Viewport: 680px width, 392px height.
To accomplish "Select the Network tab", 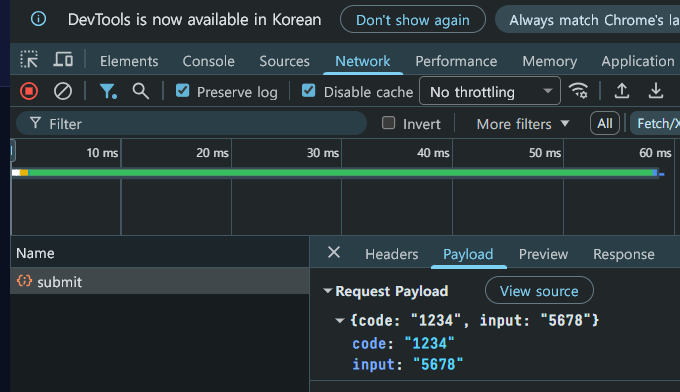I will (x=363, y=61).
